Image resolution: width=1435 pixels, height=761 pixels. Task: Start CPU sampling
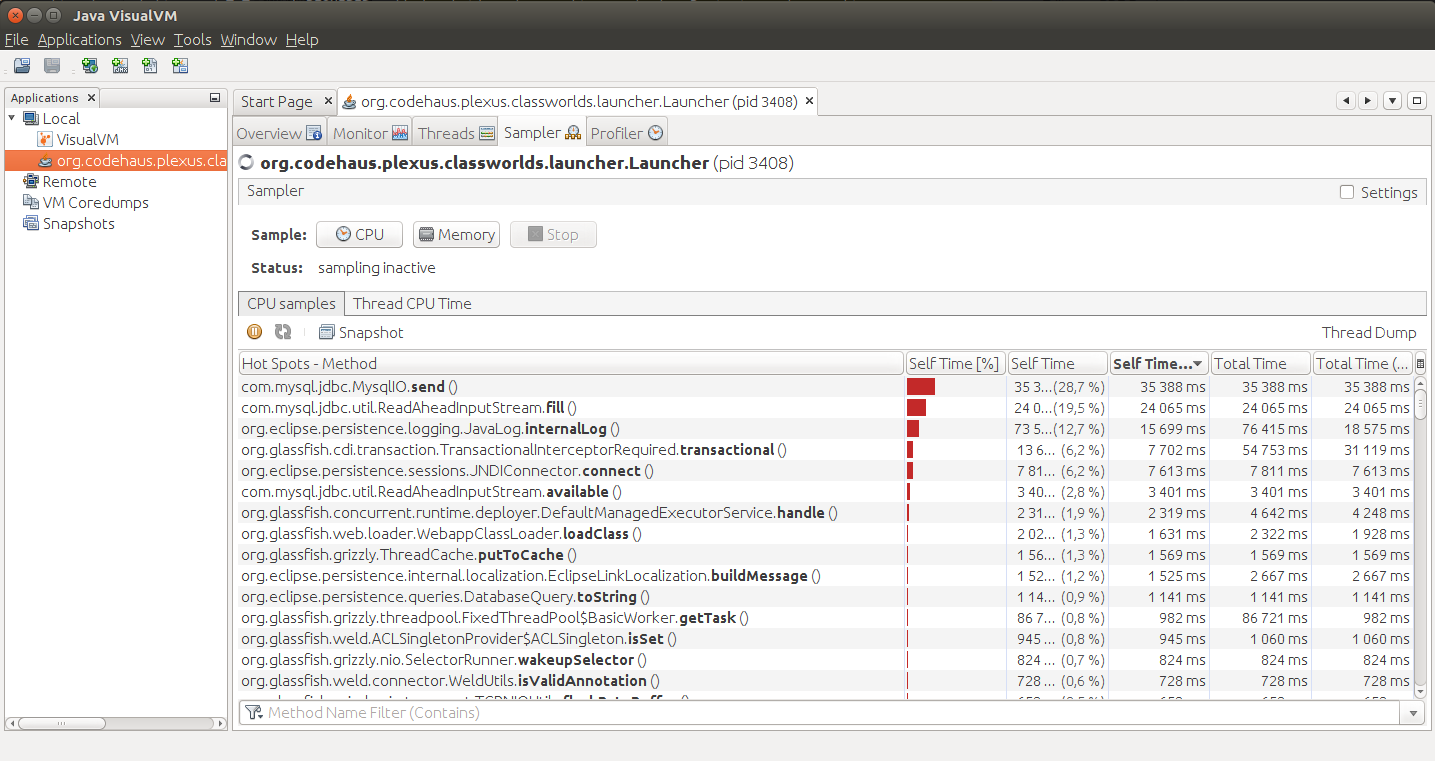[359, 235]
